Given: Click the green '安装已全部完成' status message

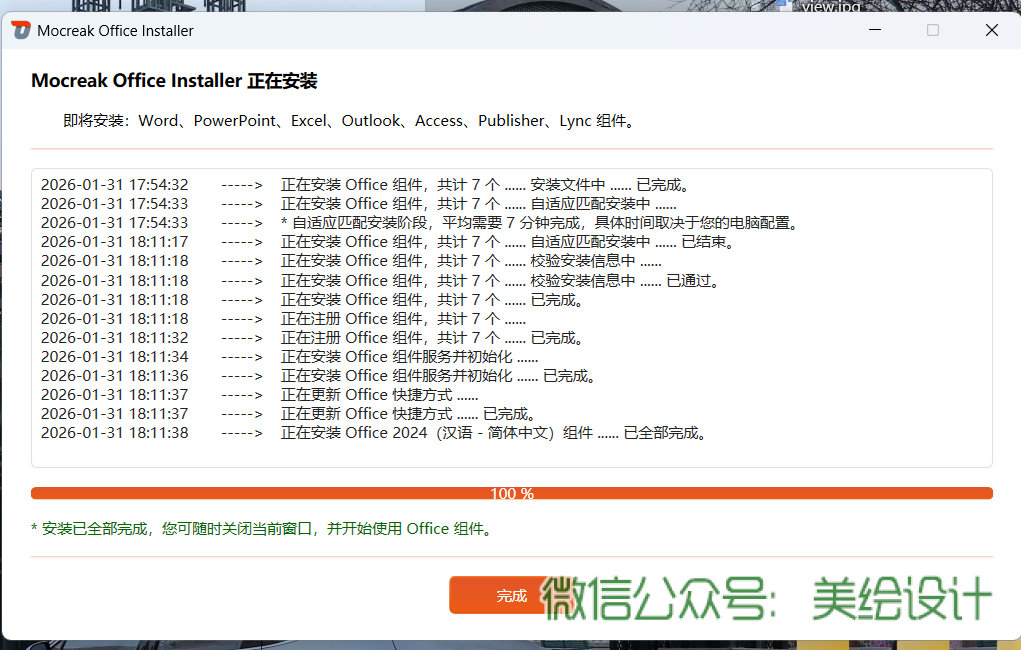Looking at the screenshot, I should (x=262, y=528).
